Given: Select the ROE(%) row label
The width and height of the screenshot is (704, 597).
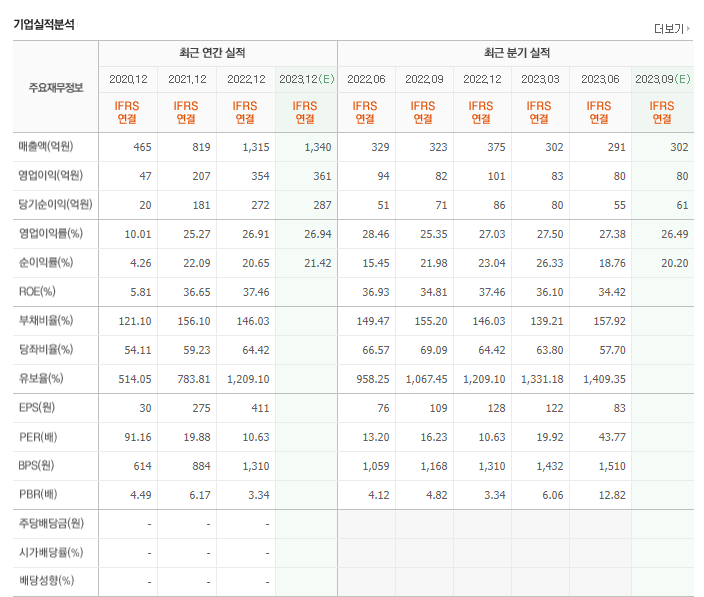Looking at the screenshot, I should [37, 291].
